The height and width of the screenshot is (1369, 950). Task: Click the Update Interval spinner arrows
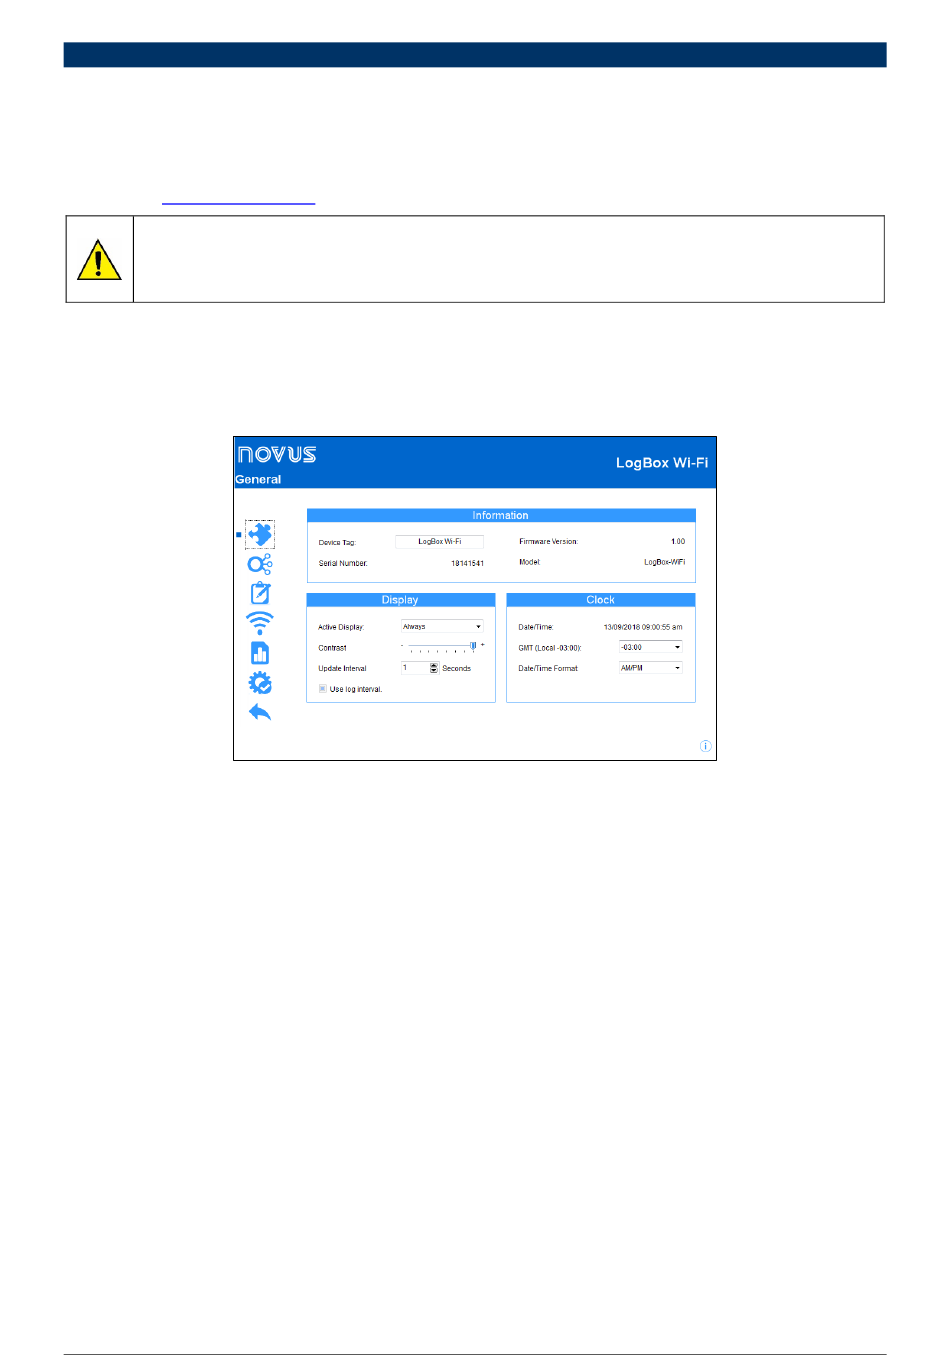point(434,668)
